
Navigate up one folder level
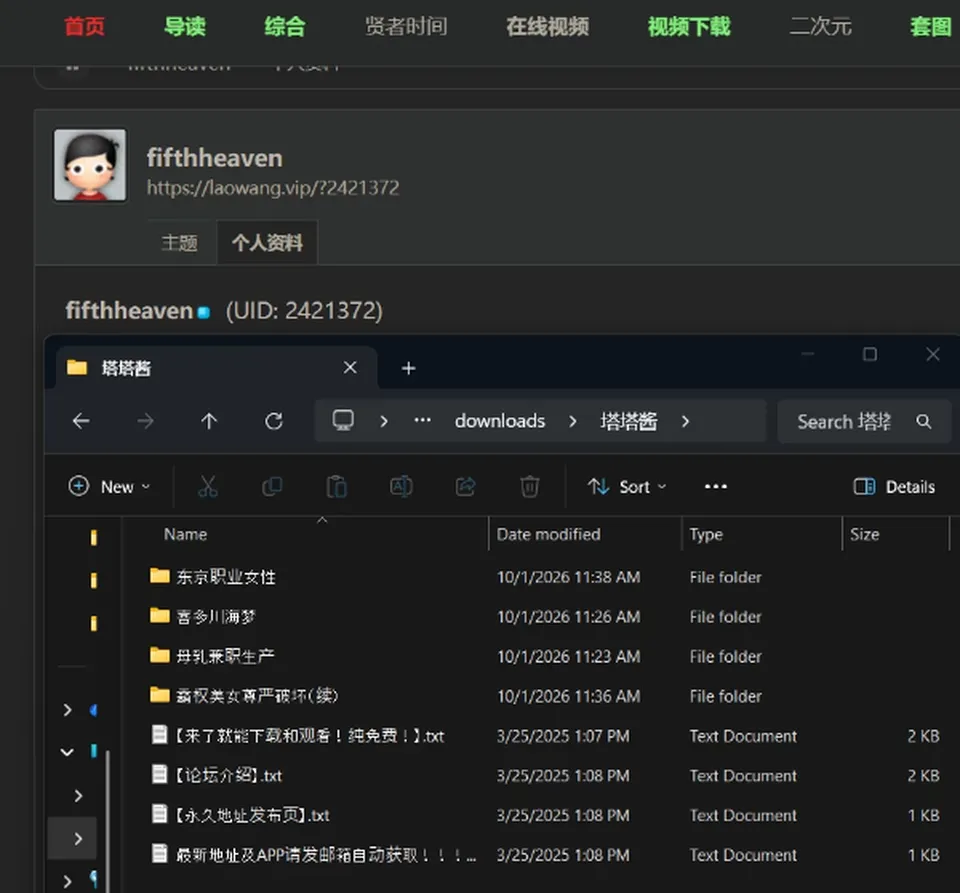click(x=209, y=421)
